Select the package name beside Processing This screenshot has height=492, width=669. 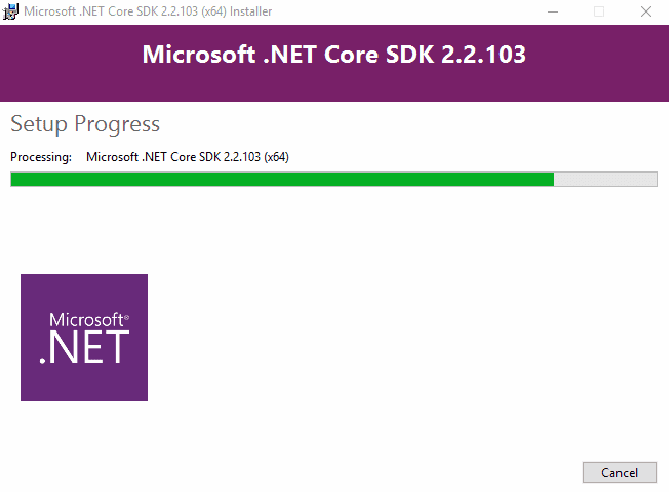187,156
